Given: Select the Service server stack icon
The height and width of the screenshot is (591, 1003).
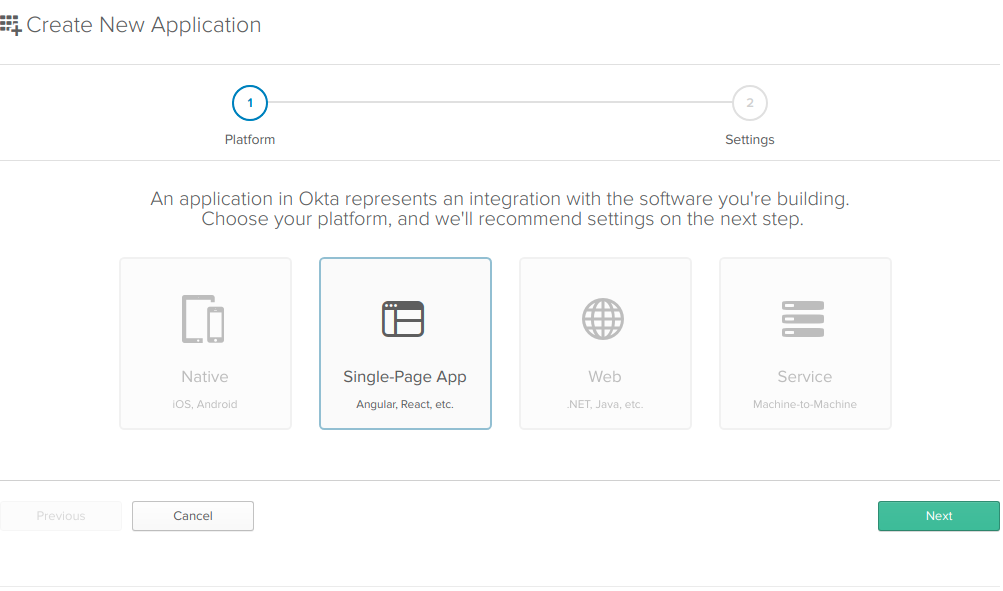Looking at the screenshot, I should pyautogui.click(x=803, y=319).
